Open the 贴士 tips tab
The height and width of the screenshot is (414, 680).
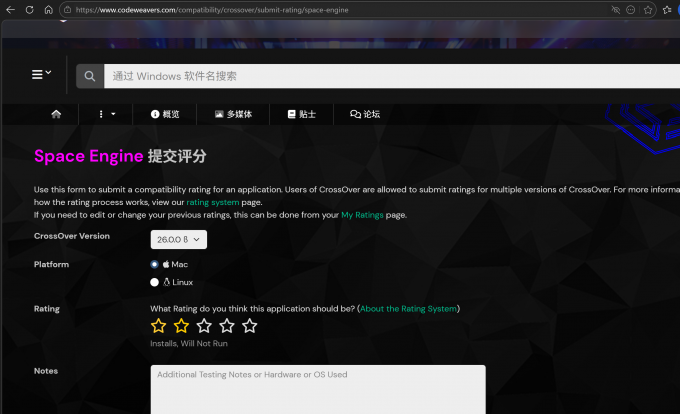(302, 114)
